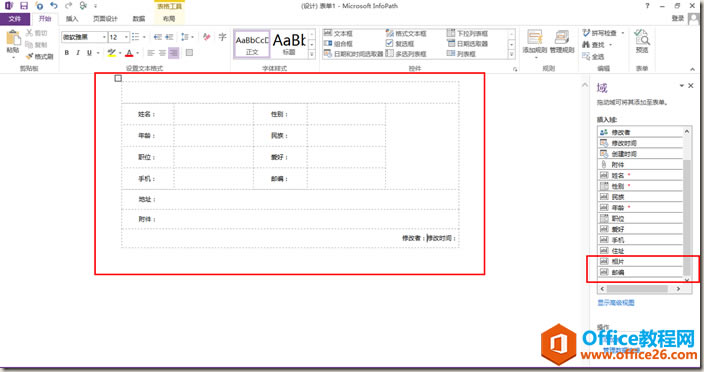Open the highlight color dropdown arrow
704x372 pixels.
click(120, 53)
